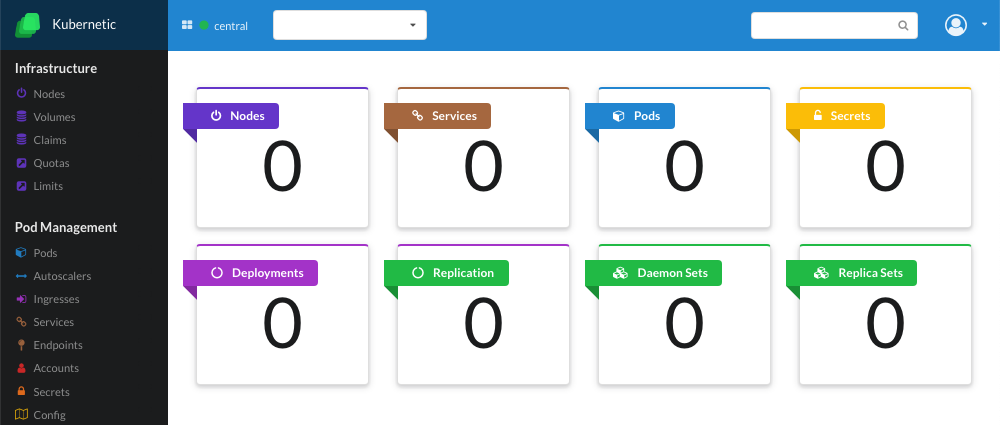1000x425 pixels.
Task: Click the circle icon on Replication card
Action: [x=418, y=272]
